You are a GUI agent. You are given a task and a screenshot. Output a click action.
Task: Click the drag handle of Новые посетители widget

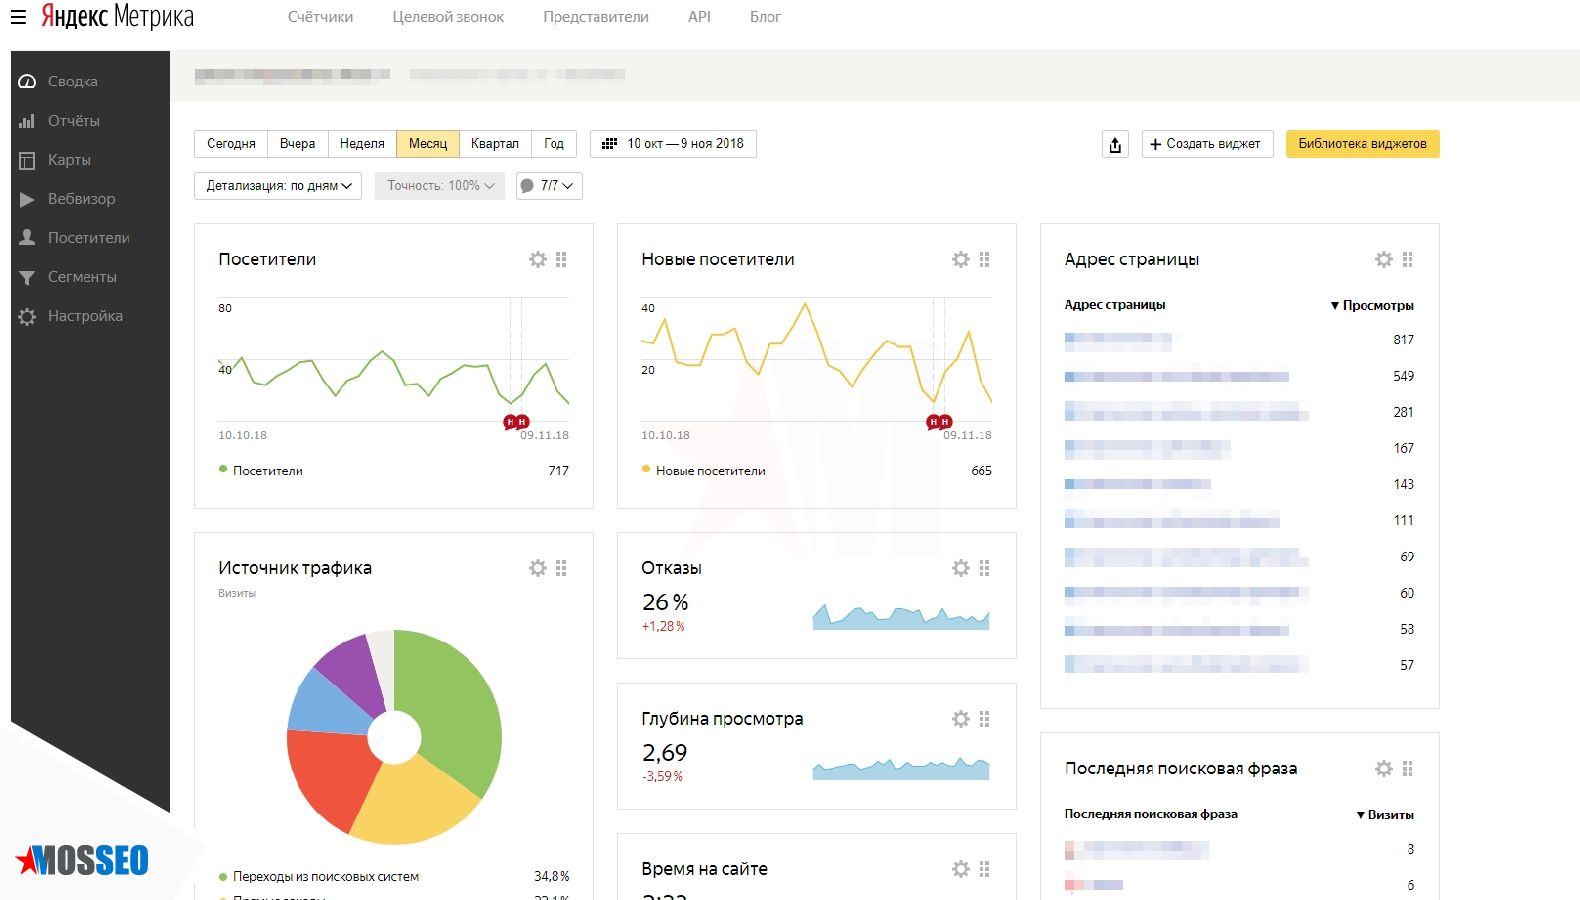tap(984, 259)
